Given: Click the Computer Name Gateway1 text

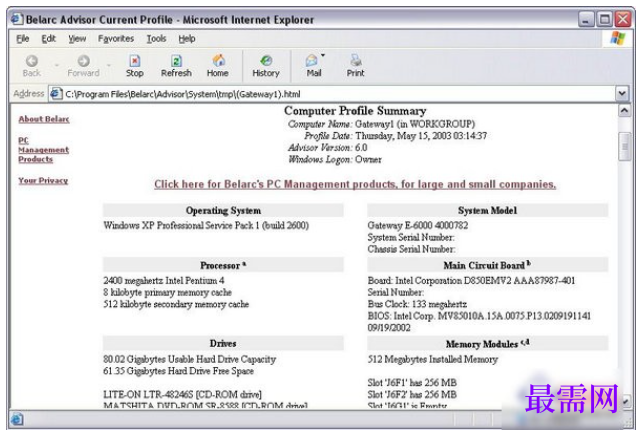Looking at the screenshot, I should tap(381, 124).
